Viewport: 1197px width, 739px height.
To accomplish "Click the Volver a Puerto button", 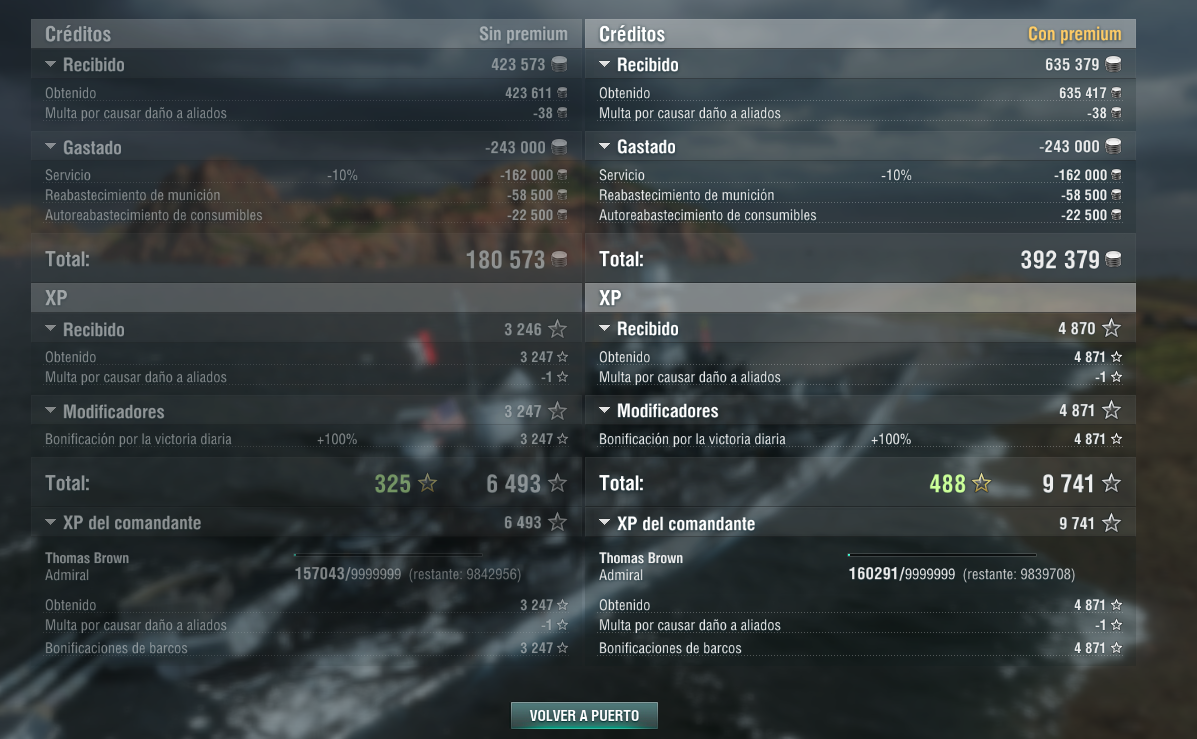I will click(584, 715).
